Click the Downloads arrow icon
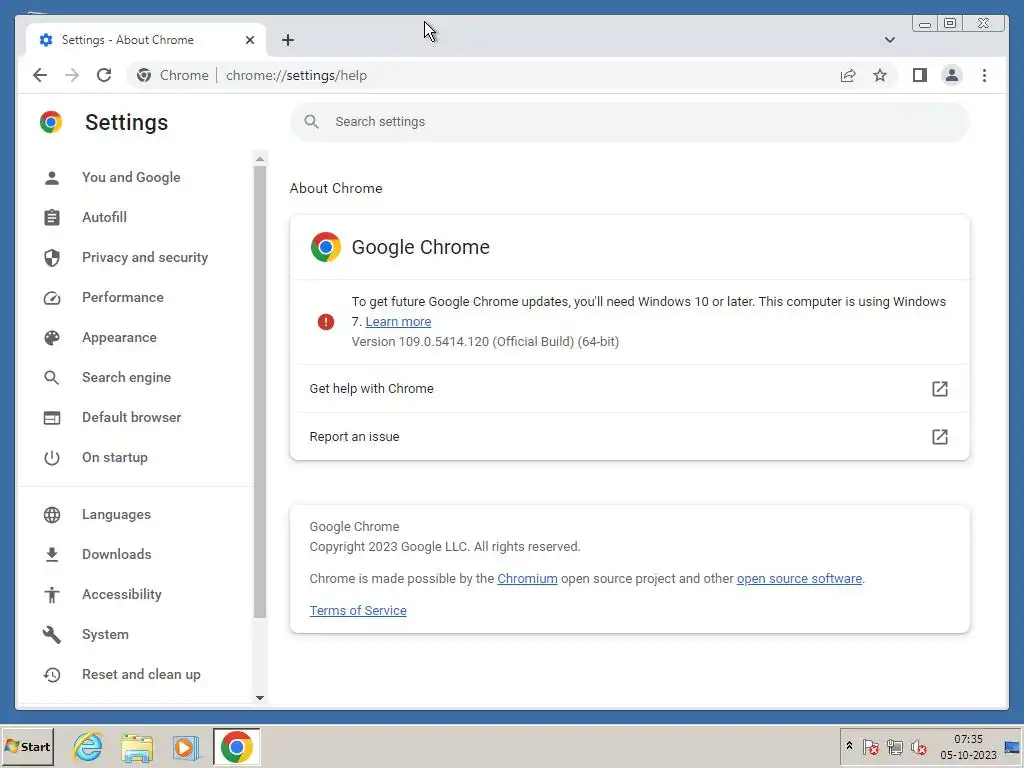The width and height of the screenshot is (1024, 768). (x=52, y=554)
